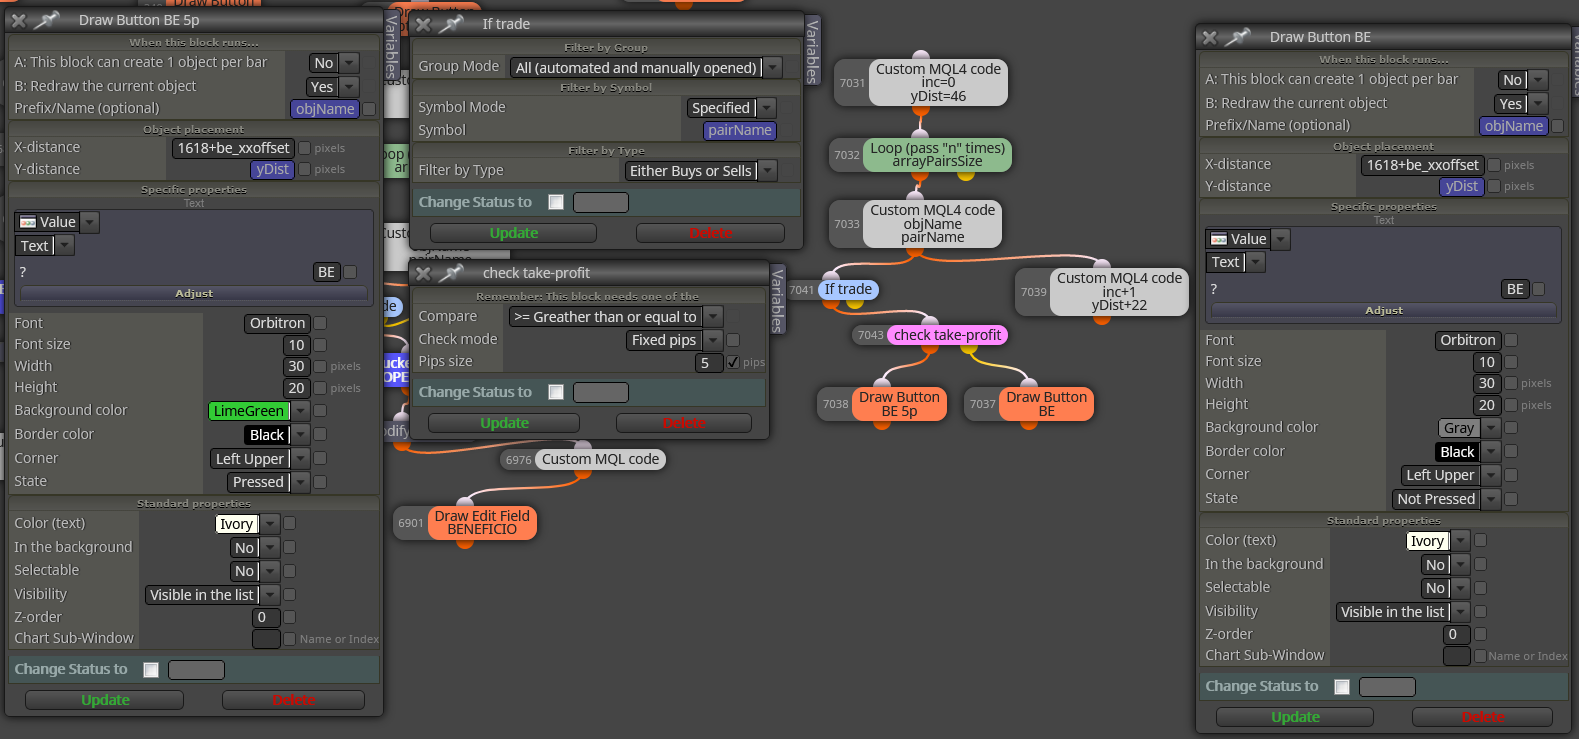Click pin icon in If trade panel

pos(453,24)
